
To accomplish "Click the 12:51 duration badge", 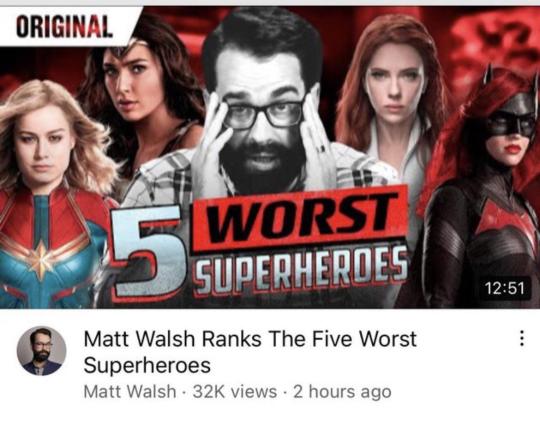I will (505, 288).
